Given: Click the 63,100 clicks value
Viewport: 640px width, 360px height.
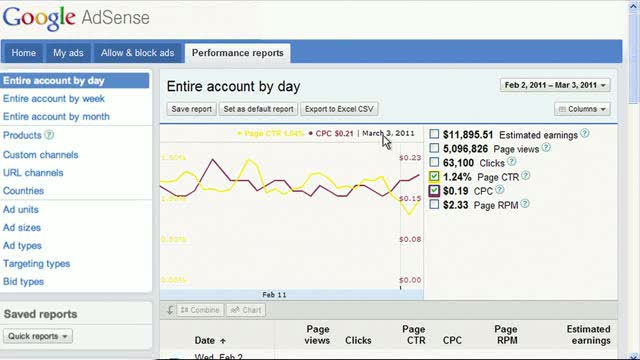Looking at the screenshot, I should click(458, 163).
